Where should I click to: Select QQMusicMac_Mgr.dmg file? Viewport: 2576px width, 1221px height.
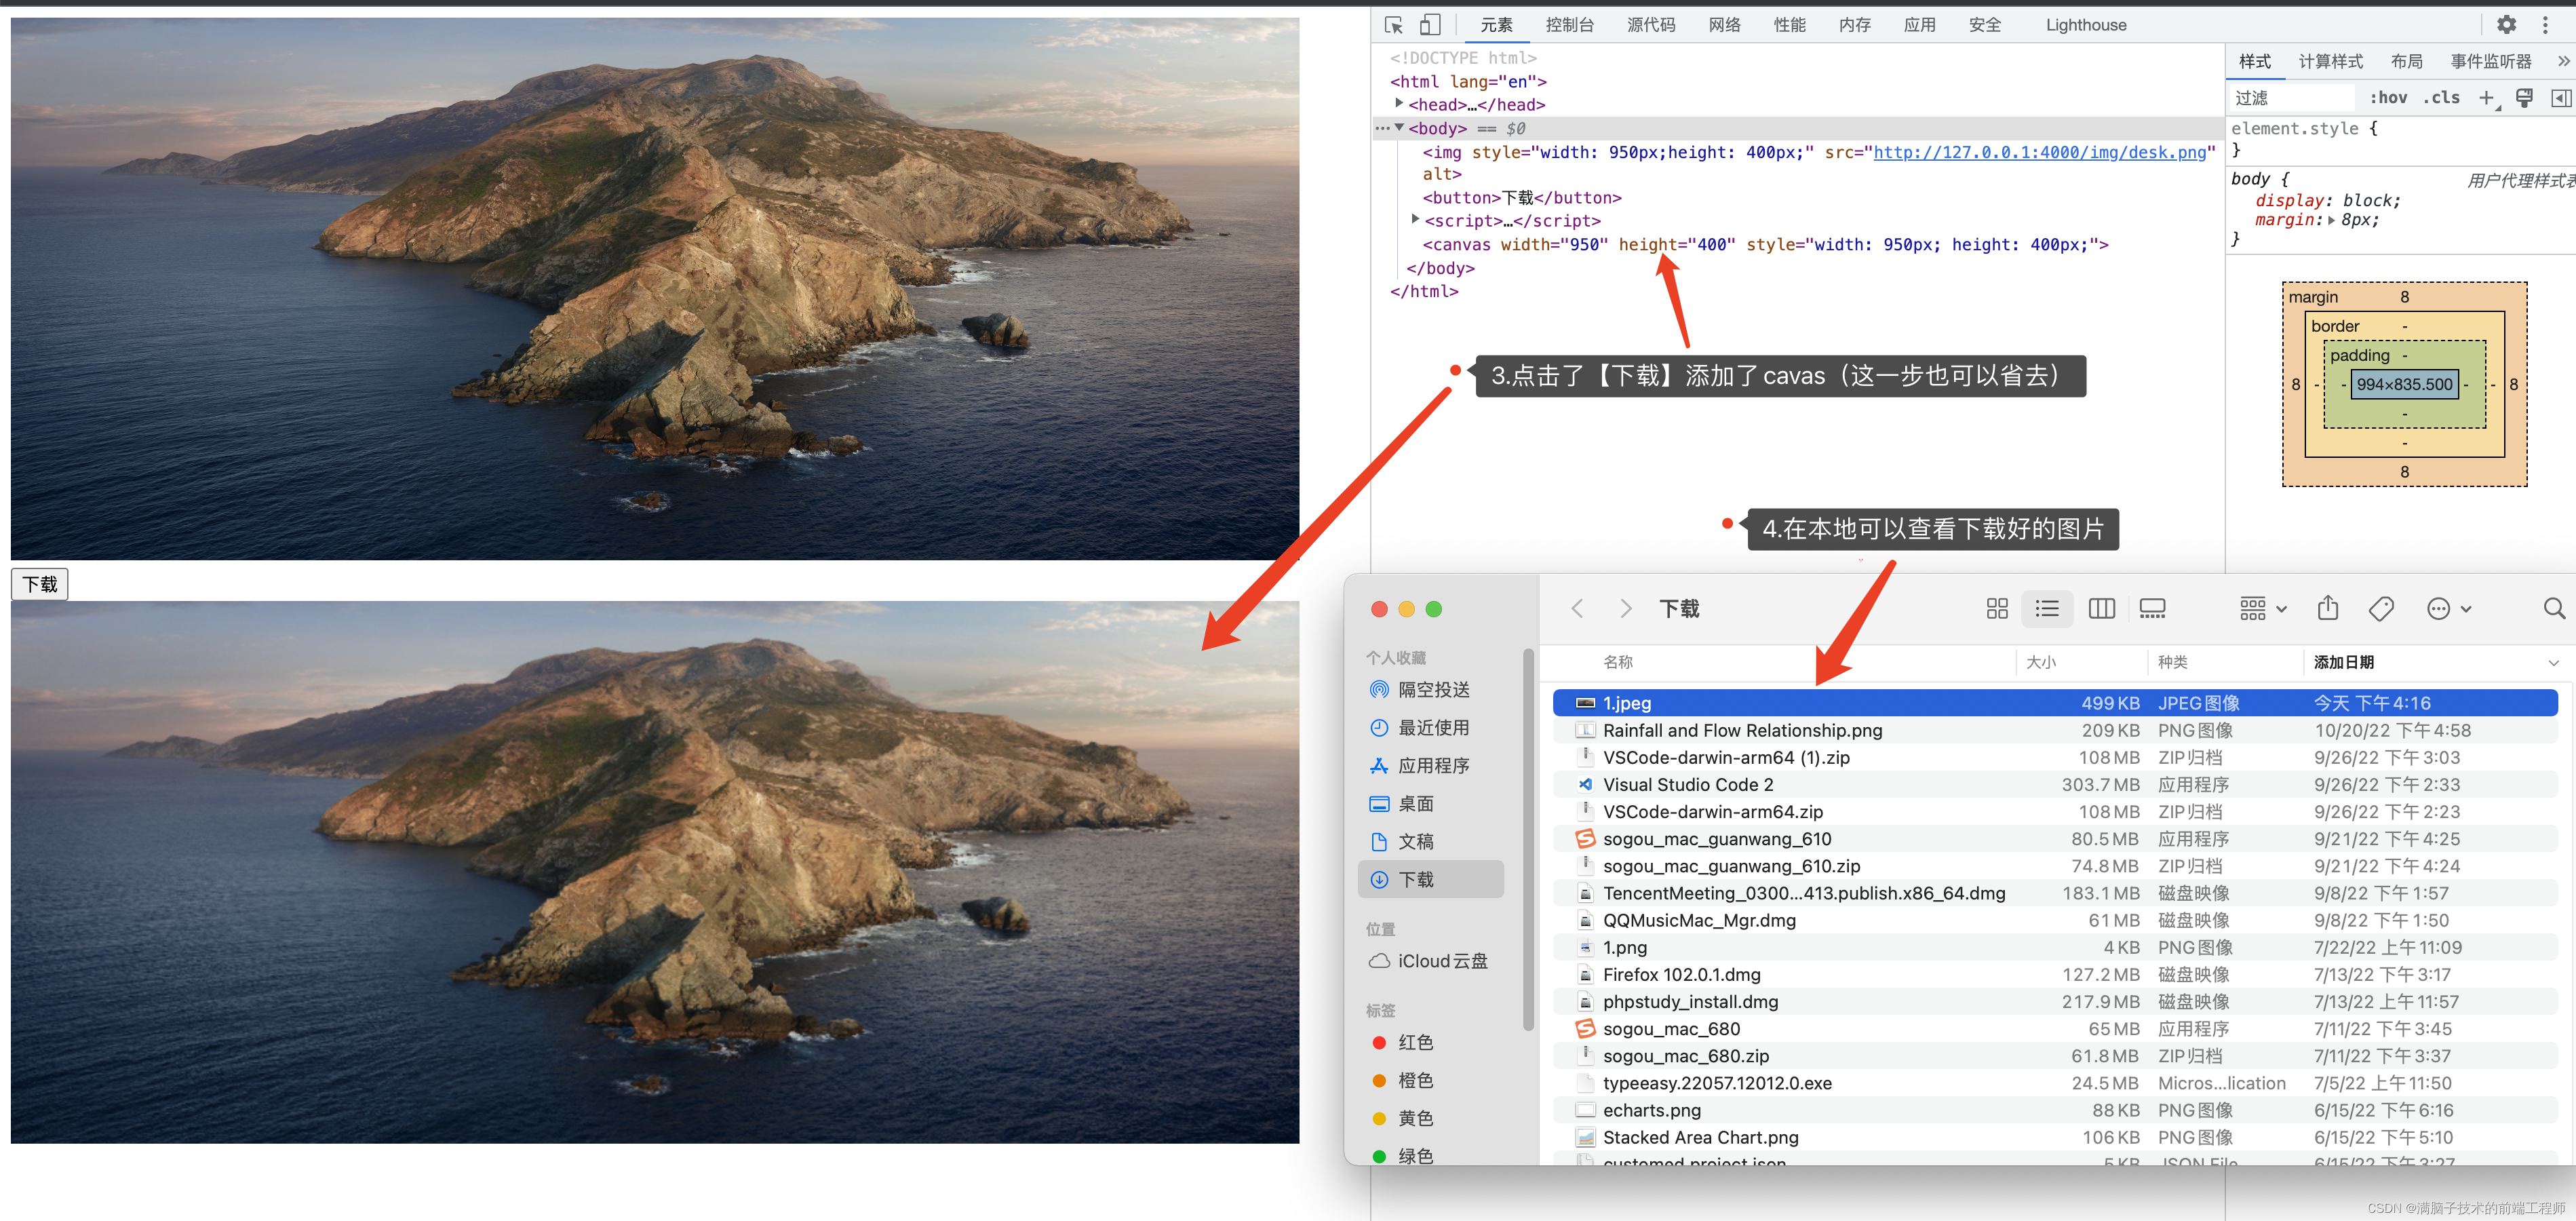[2054, 921]
